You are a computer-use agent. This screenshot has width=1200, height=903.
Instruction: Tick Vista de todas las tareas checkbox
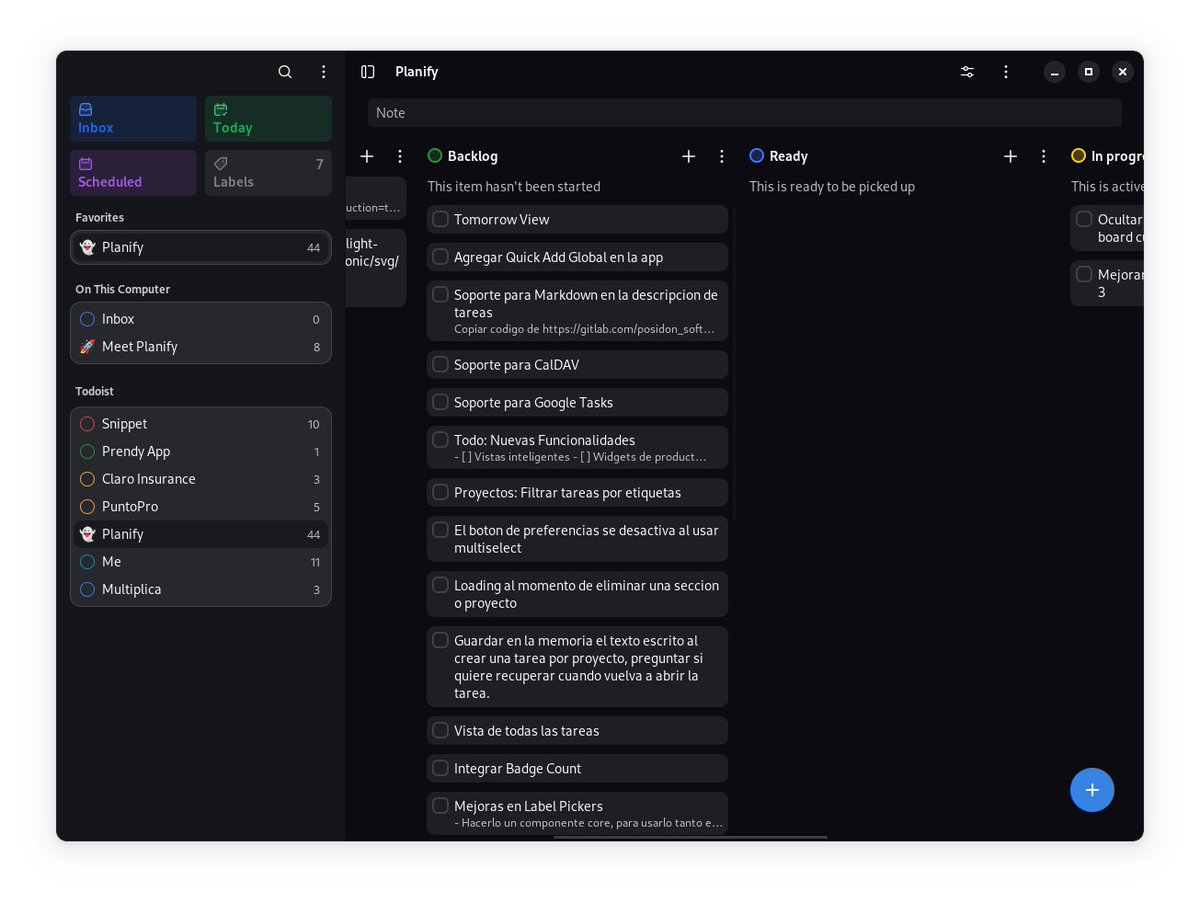tap(440, 731)
